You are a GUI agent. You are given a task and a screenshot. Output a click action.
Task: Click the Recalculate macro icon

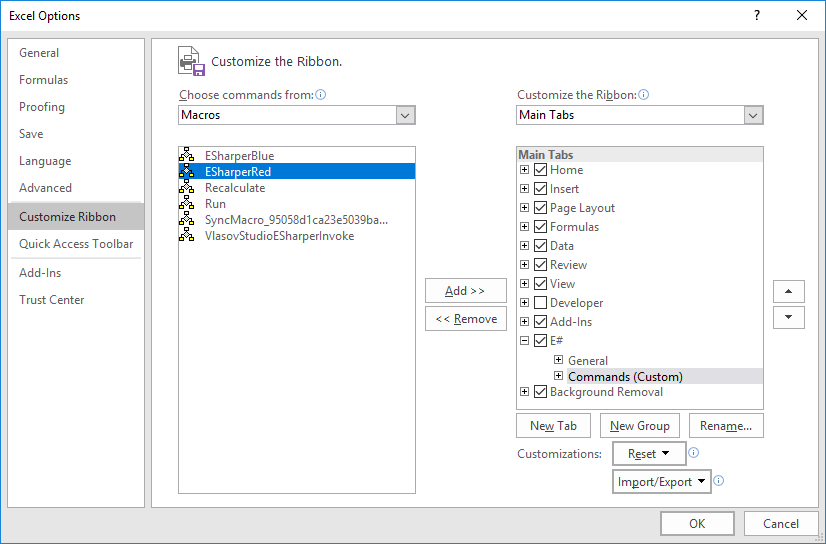click(186, 188)
